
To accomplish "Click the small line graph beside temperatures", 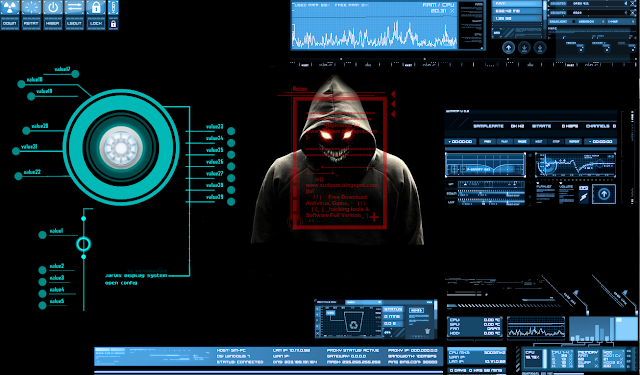I will [x=536, y=327].
